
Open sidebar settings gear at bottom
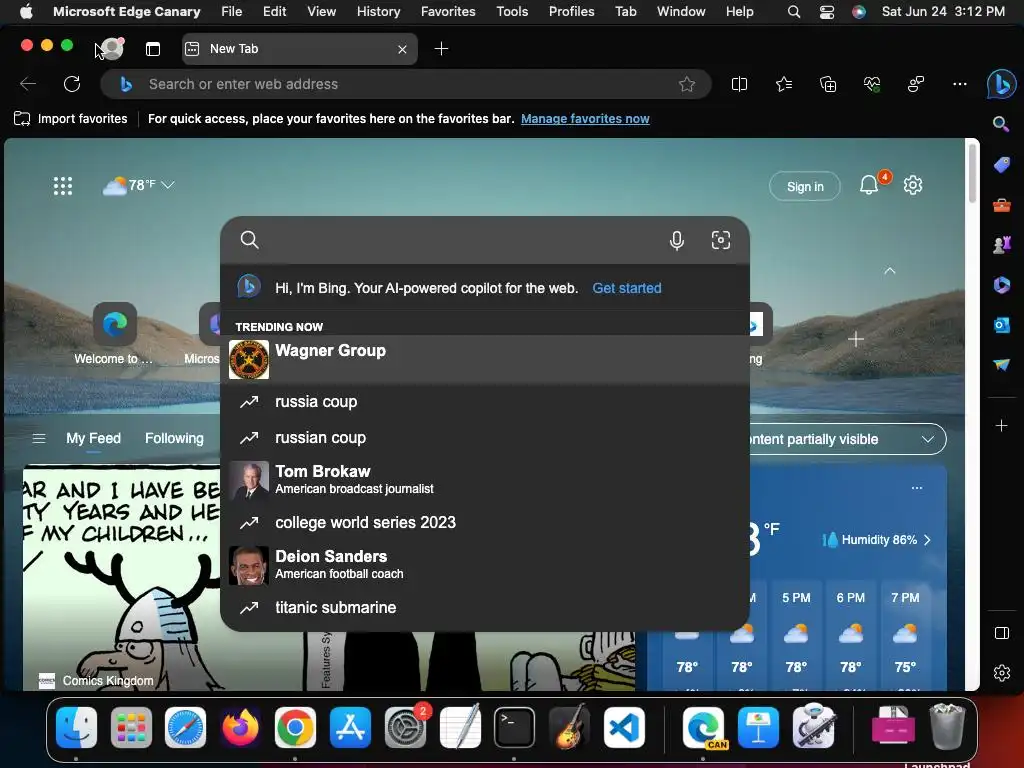[1001, 673]
